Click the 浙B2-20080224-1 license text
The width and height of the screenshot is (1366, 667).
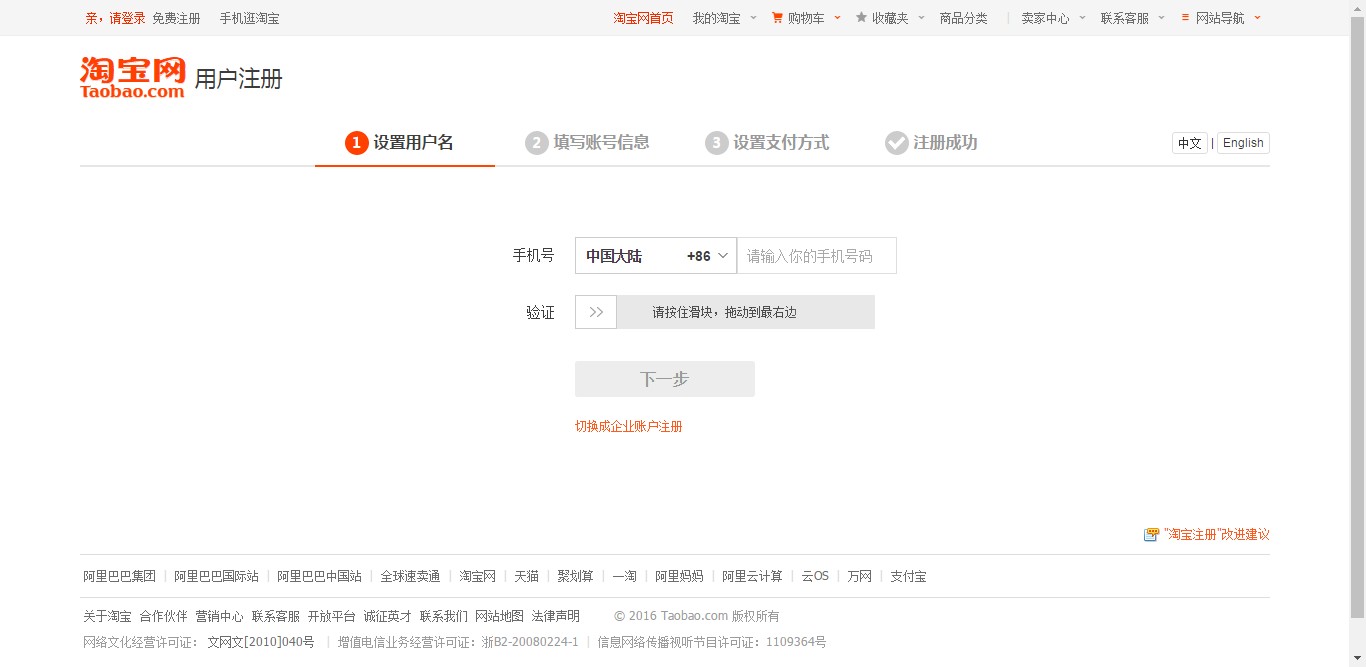pyautogui.click(x=530, y=642)
